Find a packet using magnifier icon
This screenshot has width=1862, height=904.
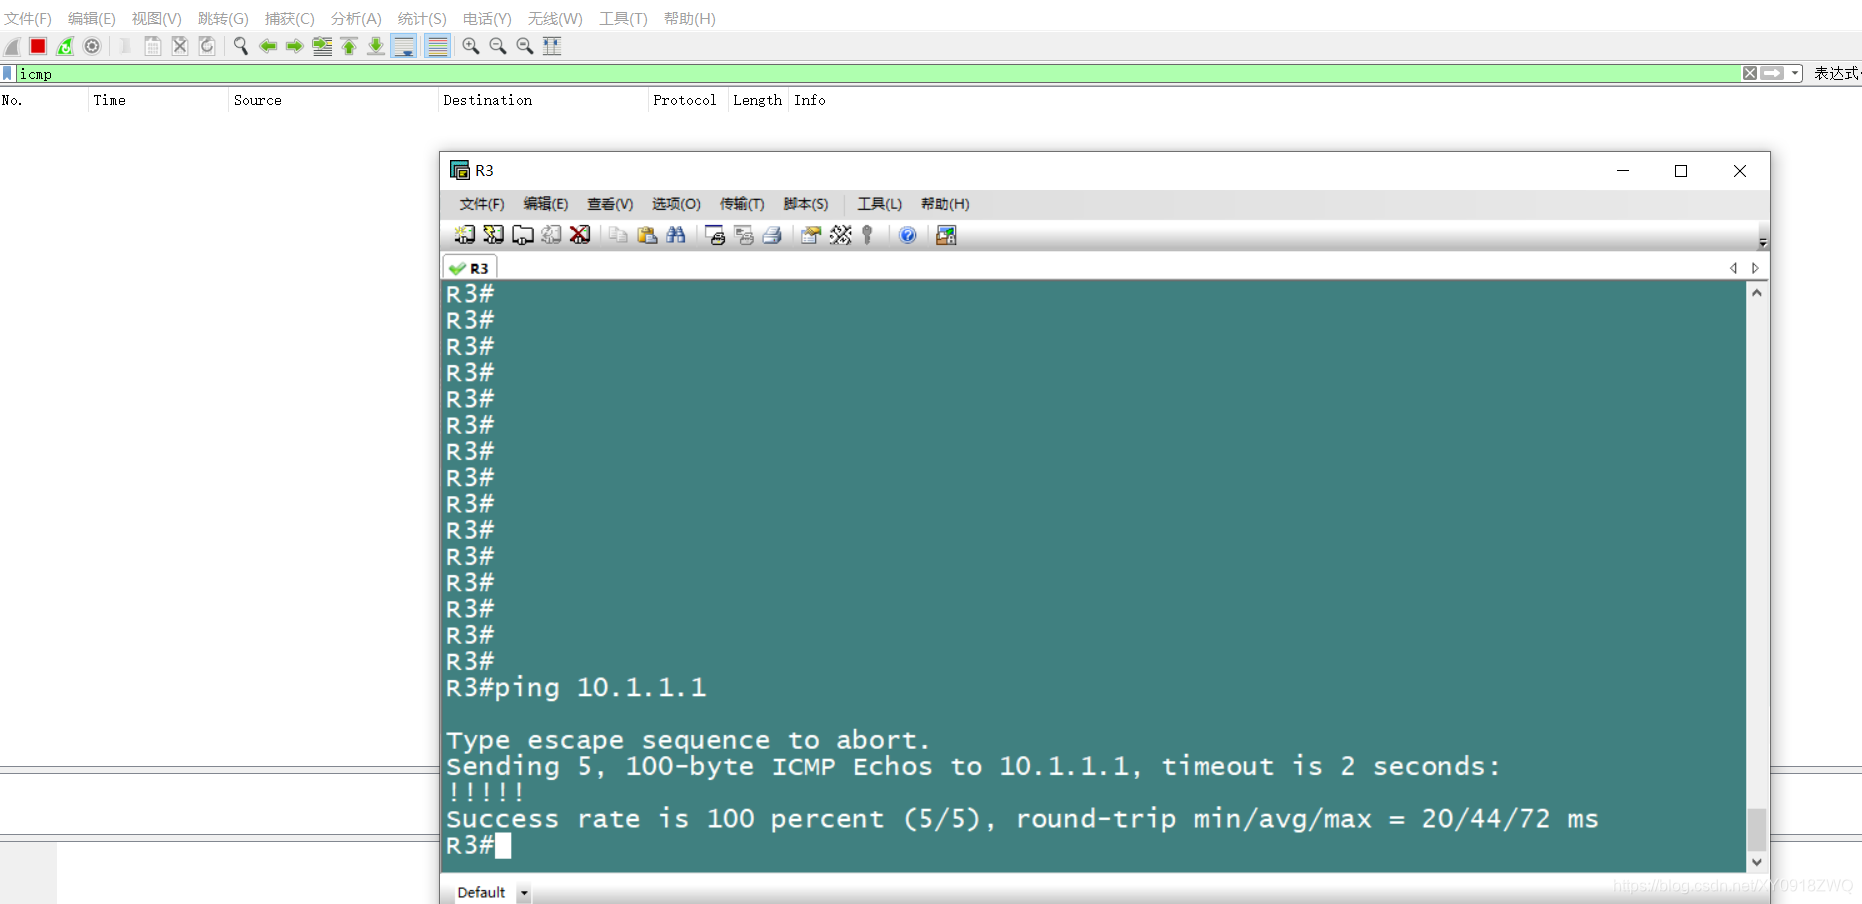click(x=241, y=46)
